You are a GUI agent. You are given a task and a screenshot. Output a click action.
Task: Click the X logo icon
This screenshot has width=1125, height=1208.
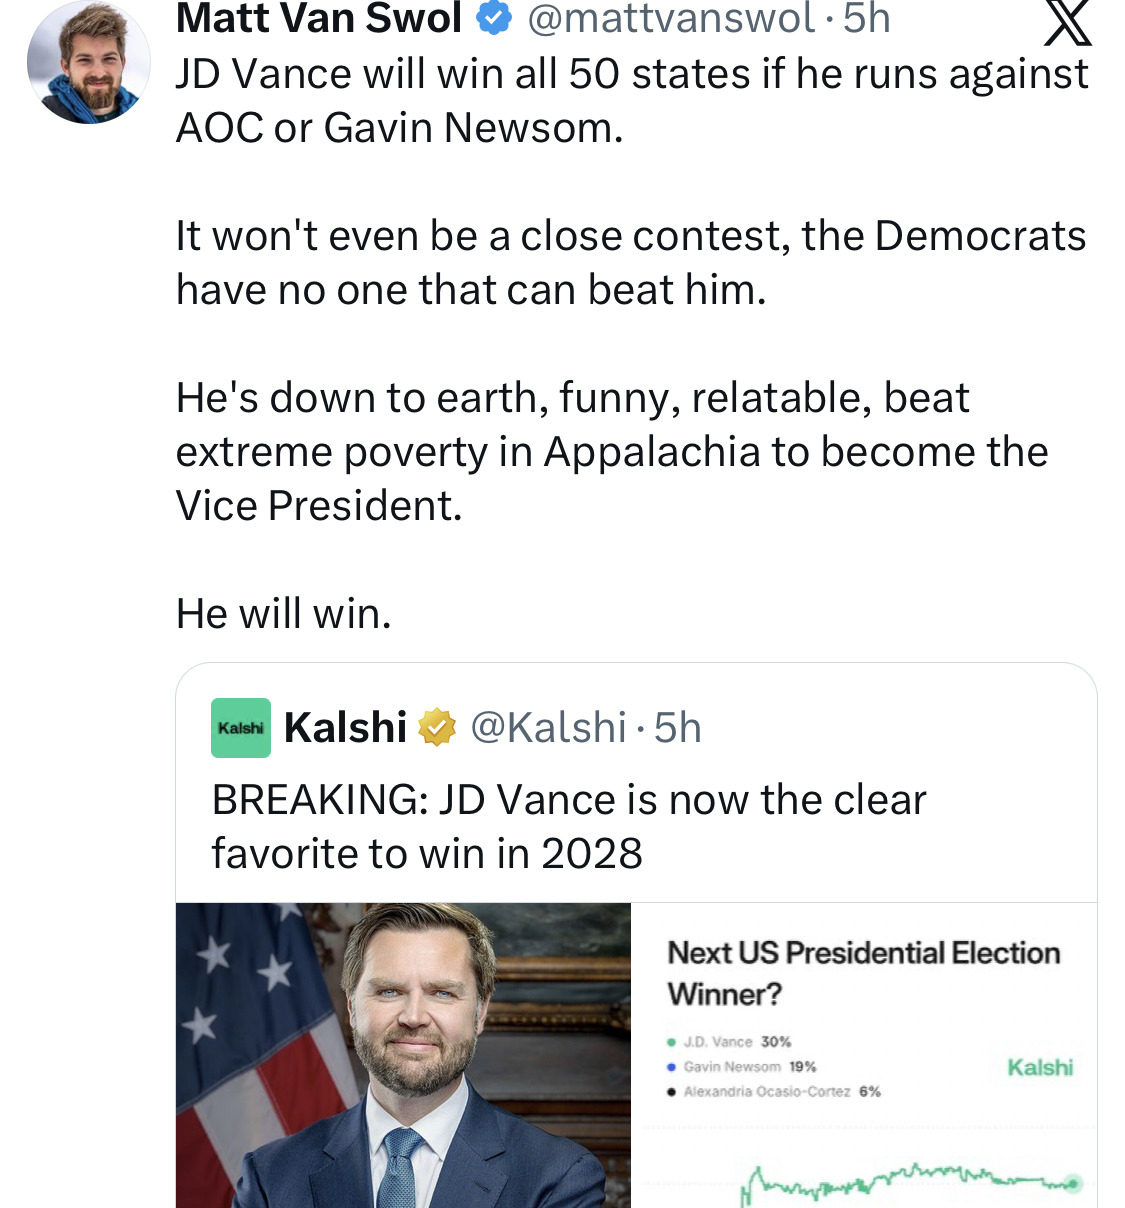(1067, 23)
